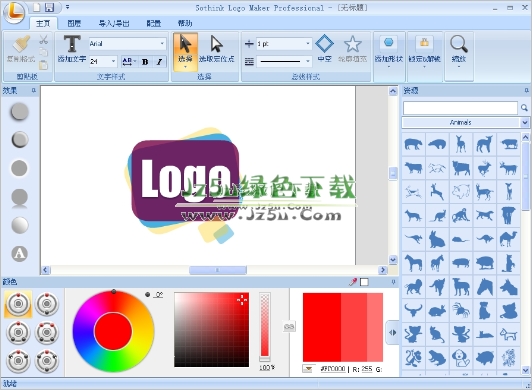
Task: Expand the quick access toolbar customize arrow
Action: click(x=67, y=7)
